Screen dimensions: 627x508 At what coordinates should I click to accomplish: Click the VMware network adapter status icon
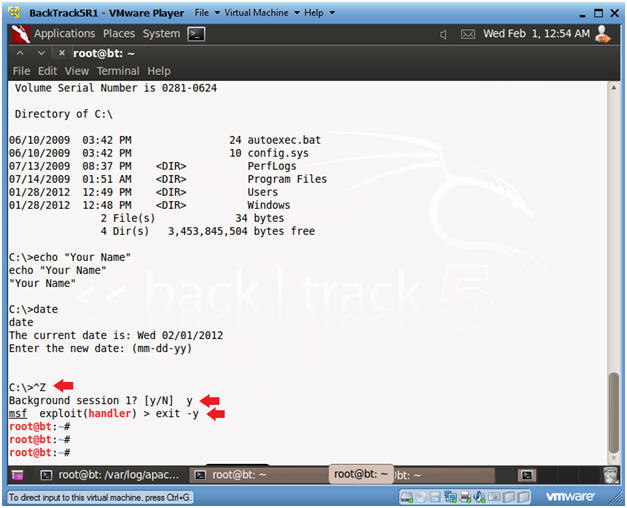point(450,497)
